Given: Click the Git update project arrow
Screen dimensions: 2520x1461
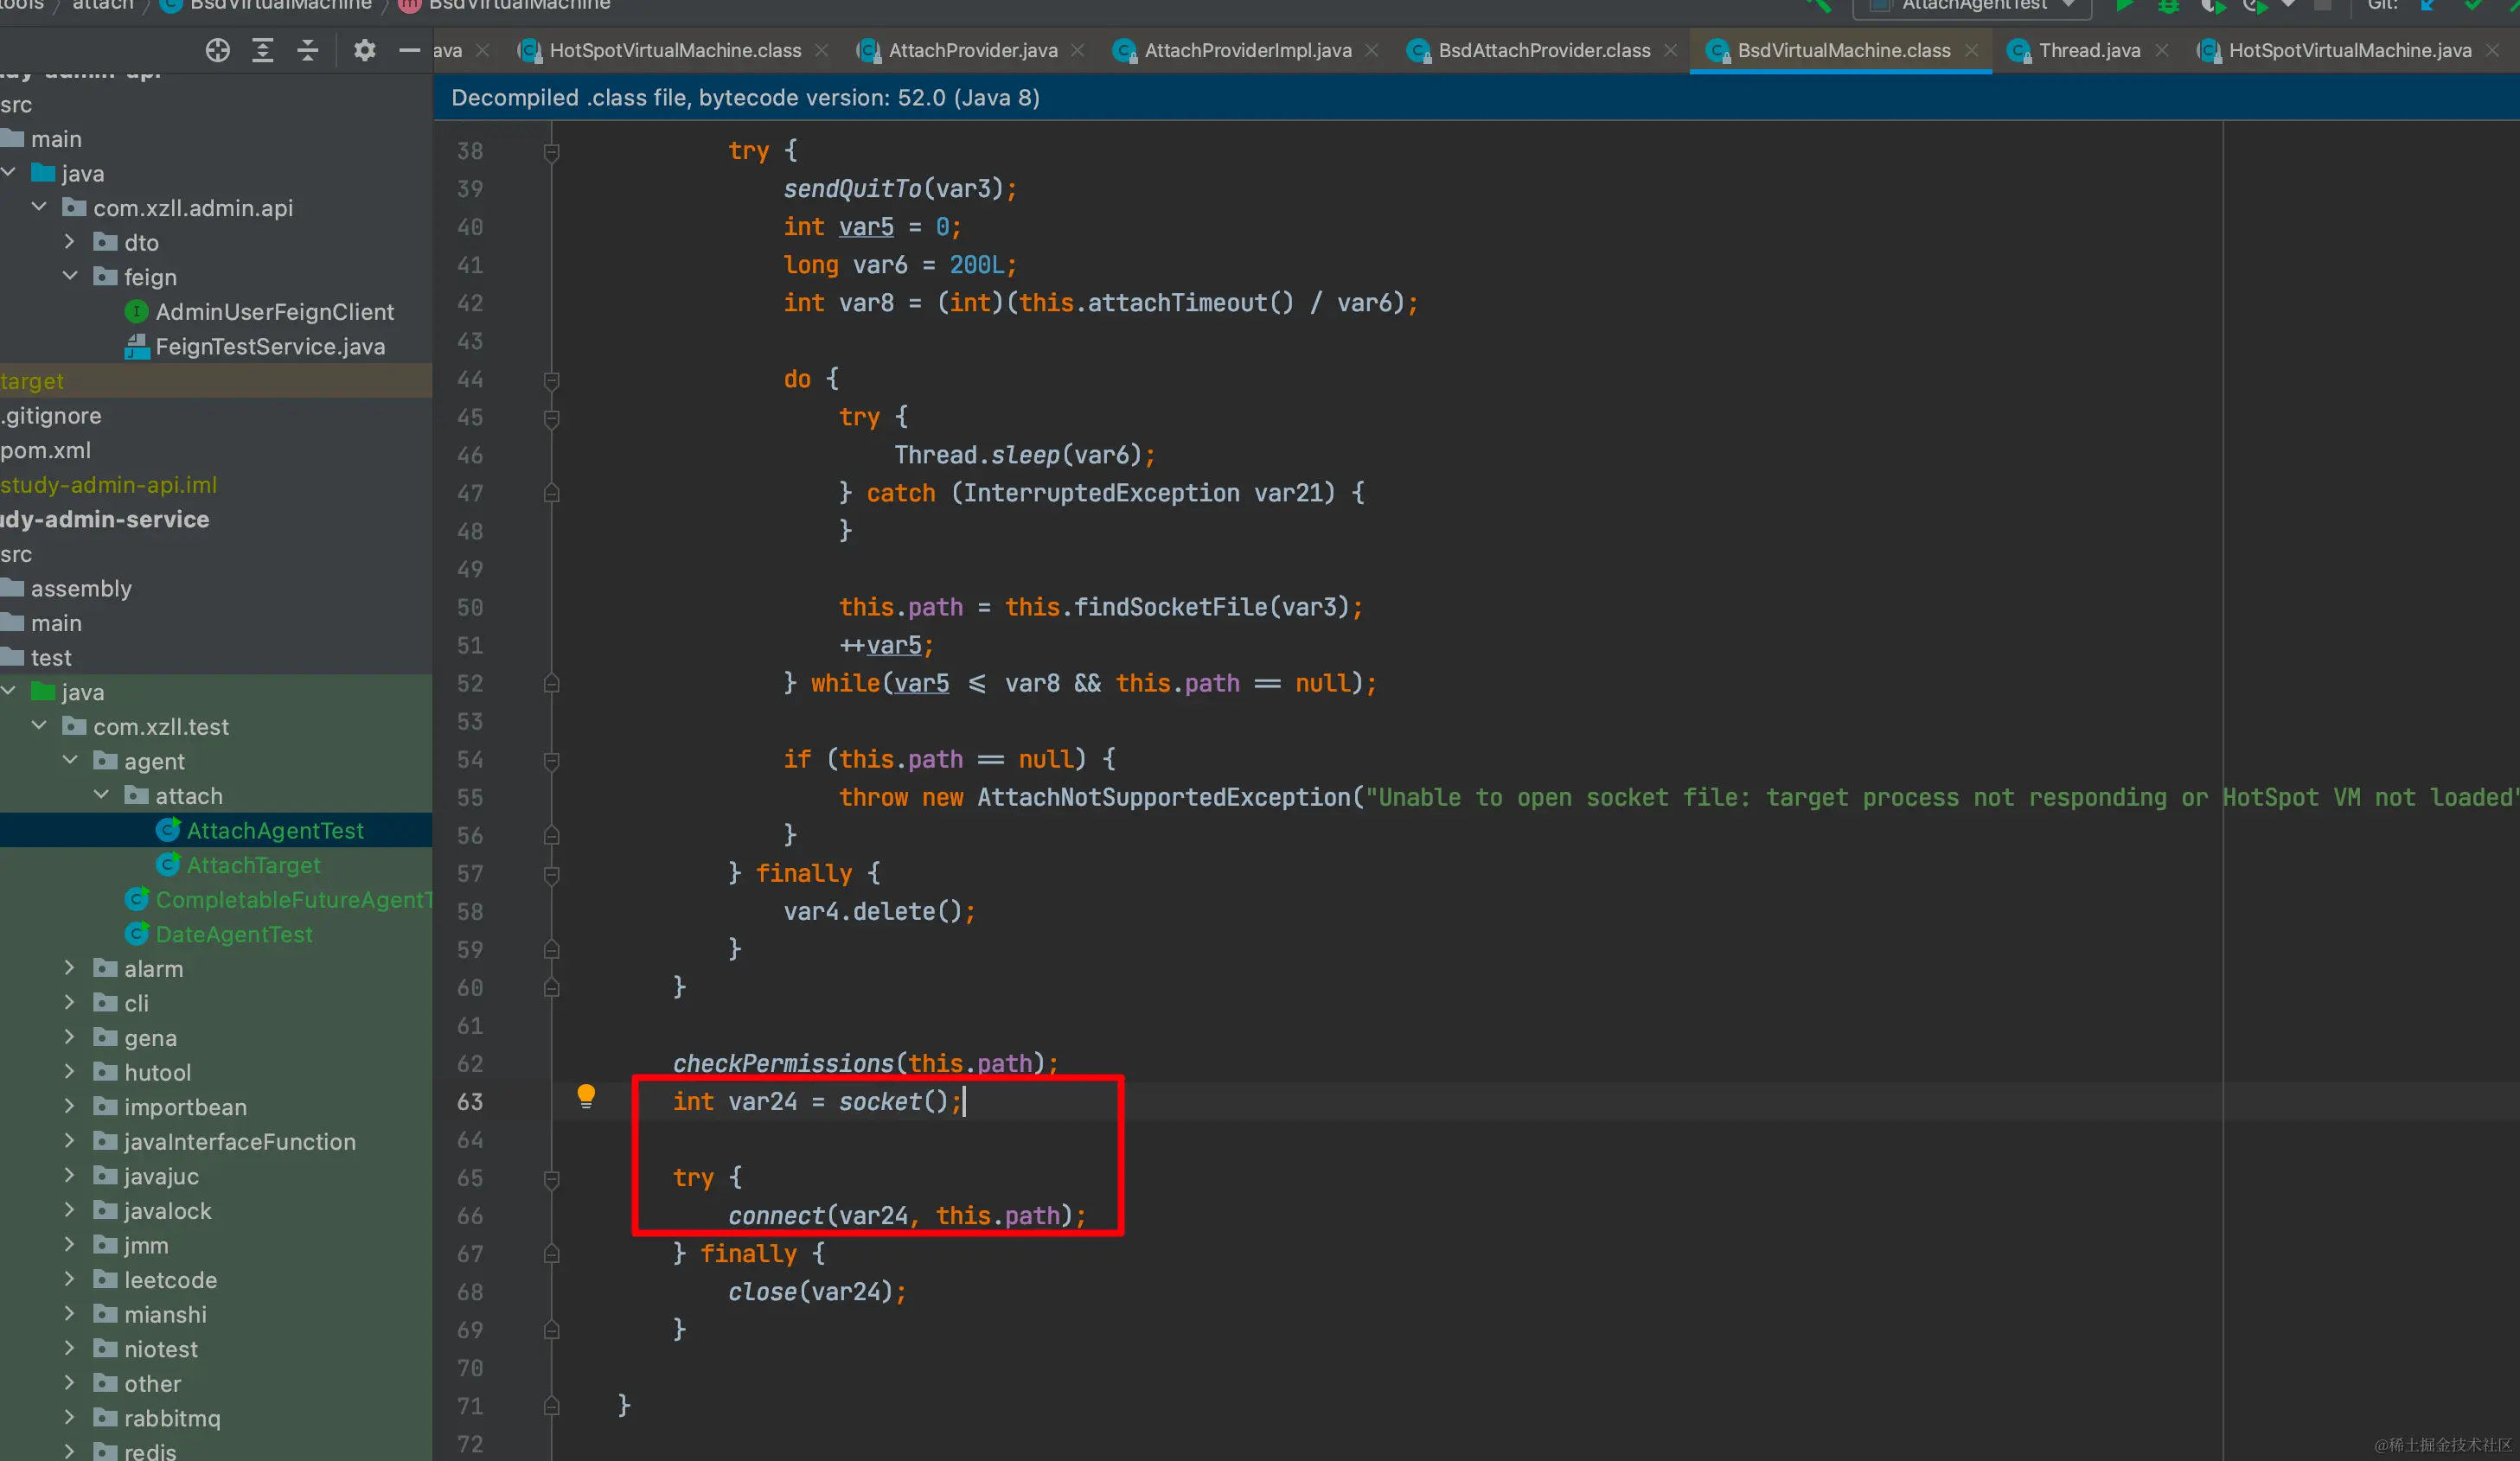Looking at the screenshot, I should [x=2427, y=6].
